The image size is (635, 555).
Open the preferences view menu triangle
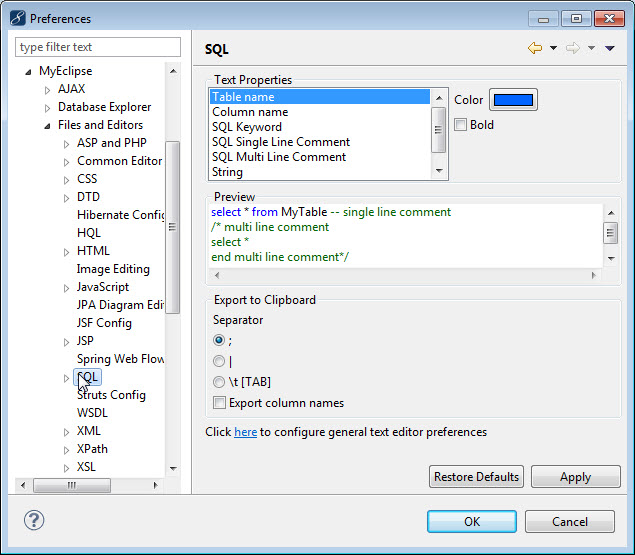(x=610, y=48)
